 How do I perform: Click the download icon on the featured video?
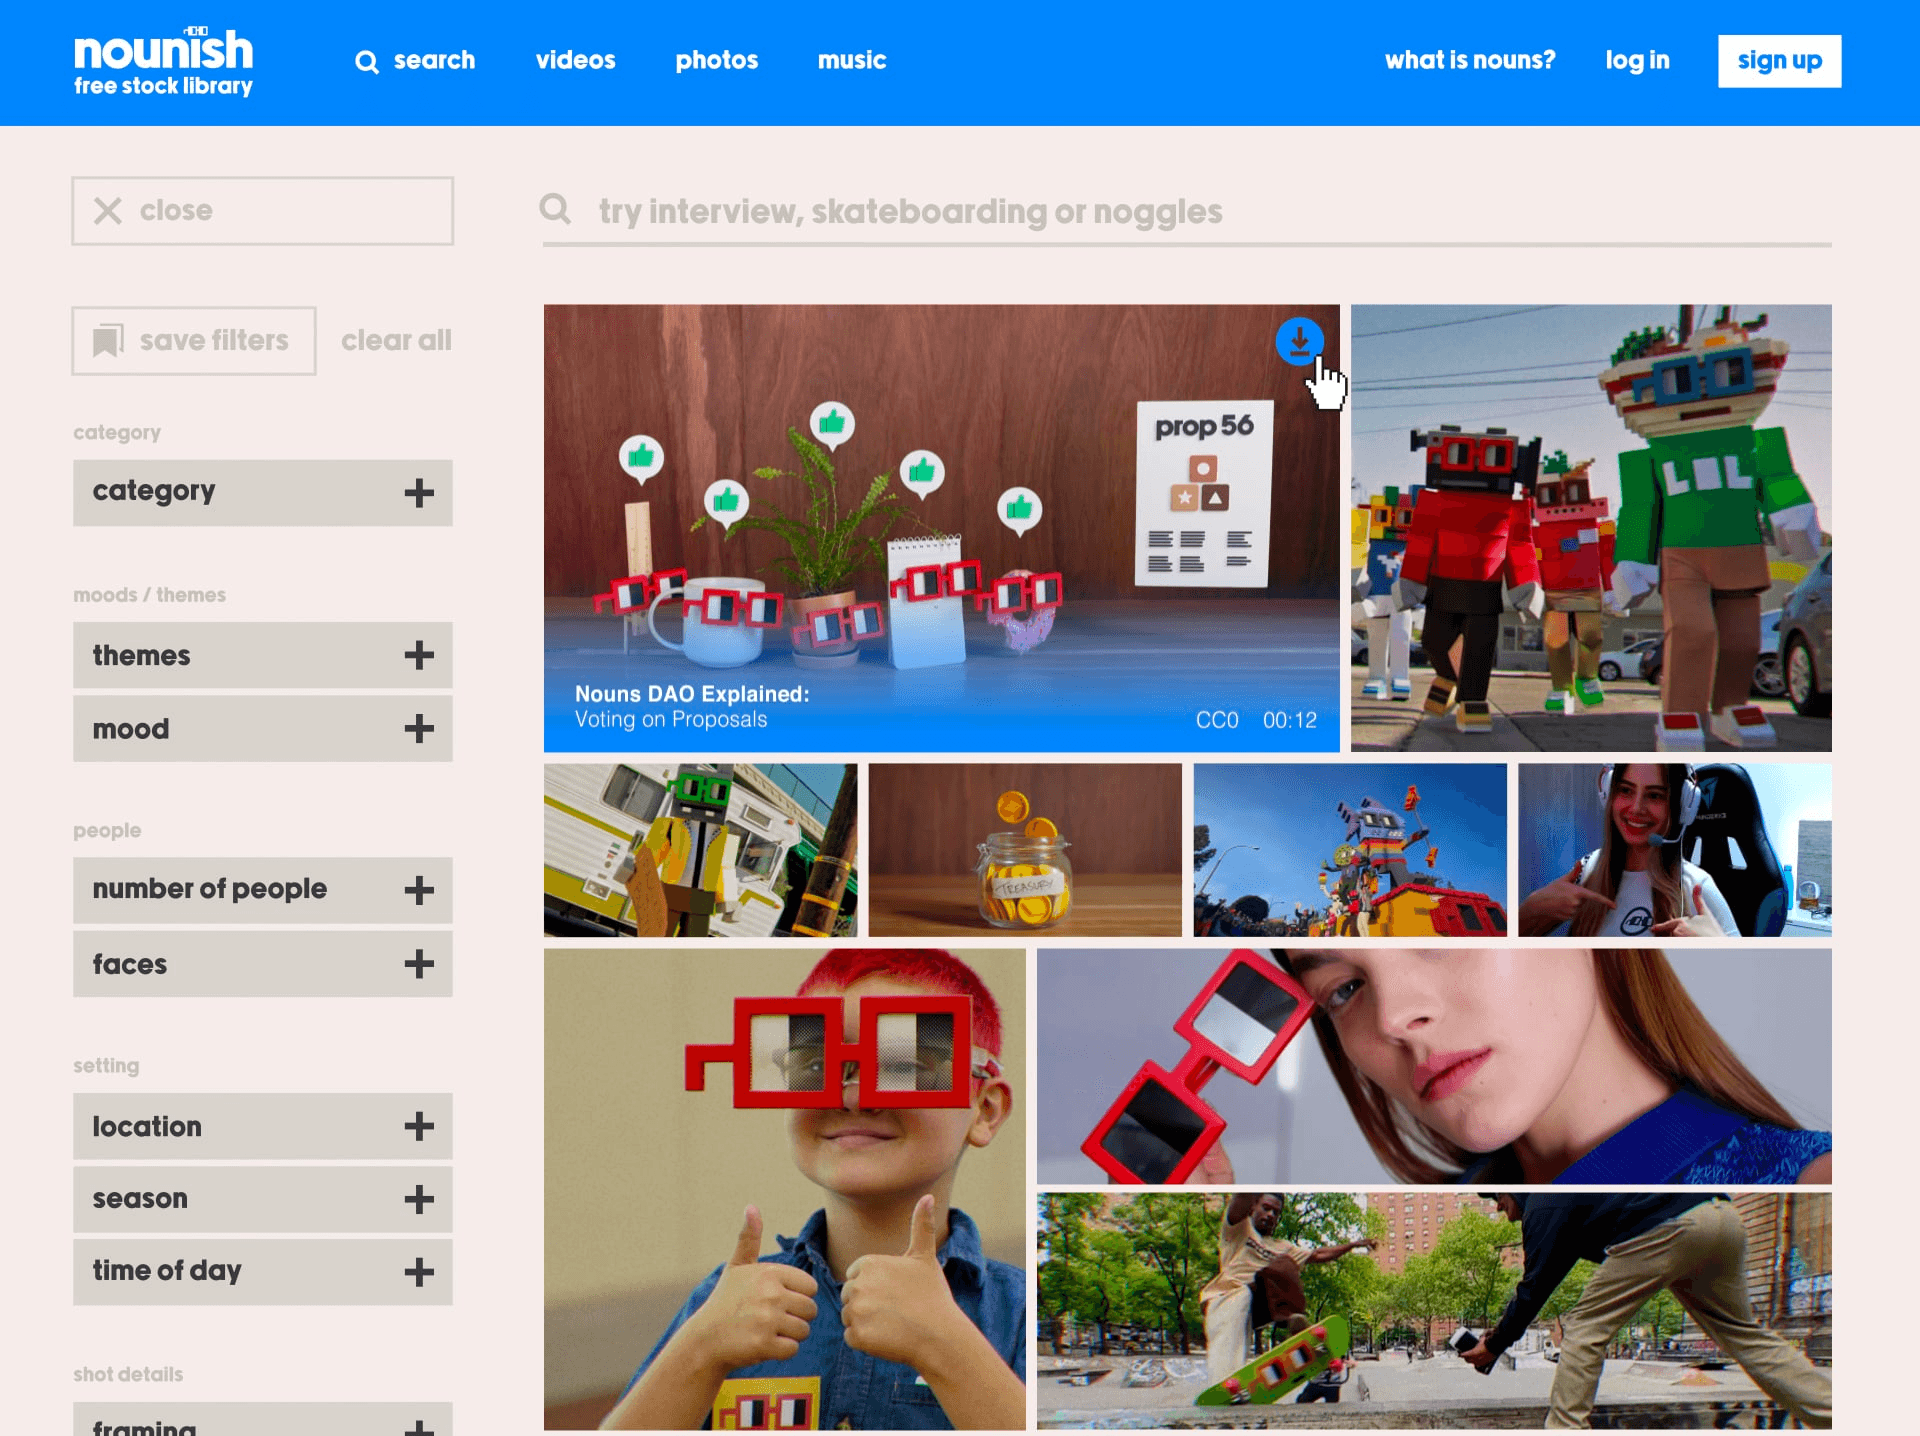click(x=1299, y=342)
